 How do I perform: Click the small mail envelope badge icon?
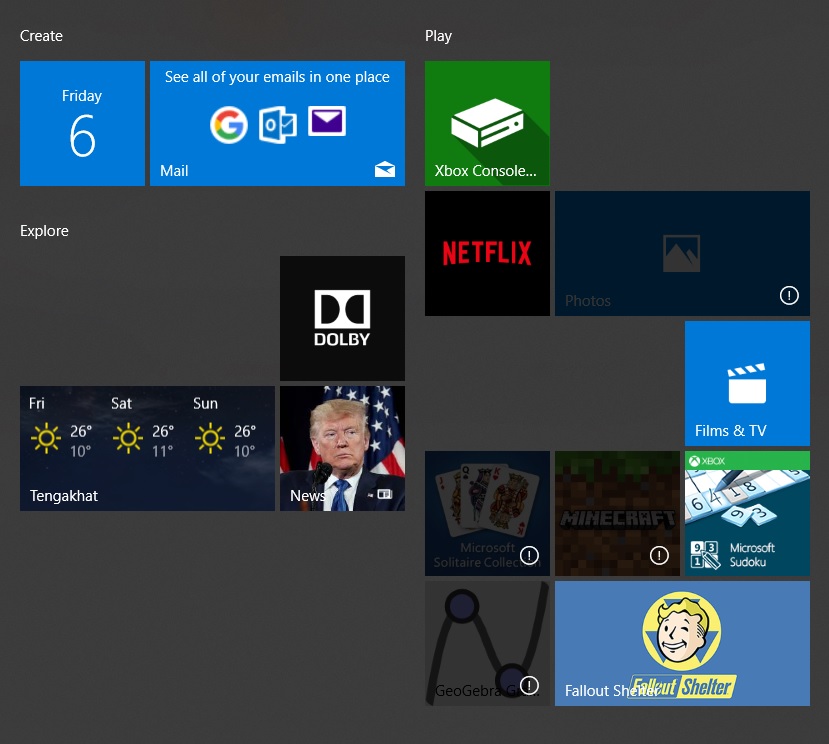click(385, 169)
